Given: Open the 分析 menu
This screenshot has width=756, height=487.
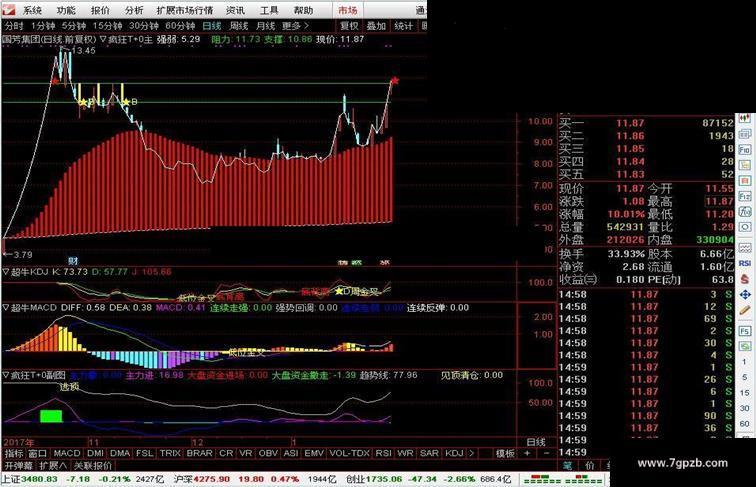Looking at the screenshot, I should point(134,10).
